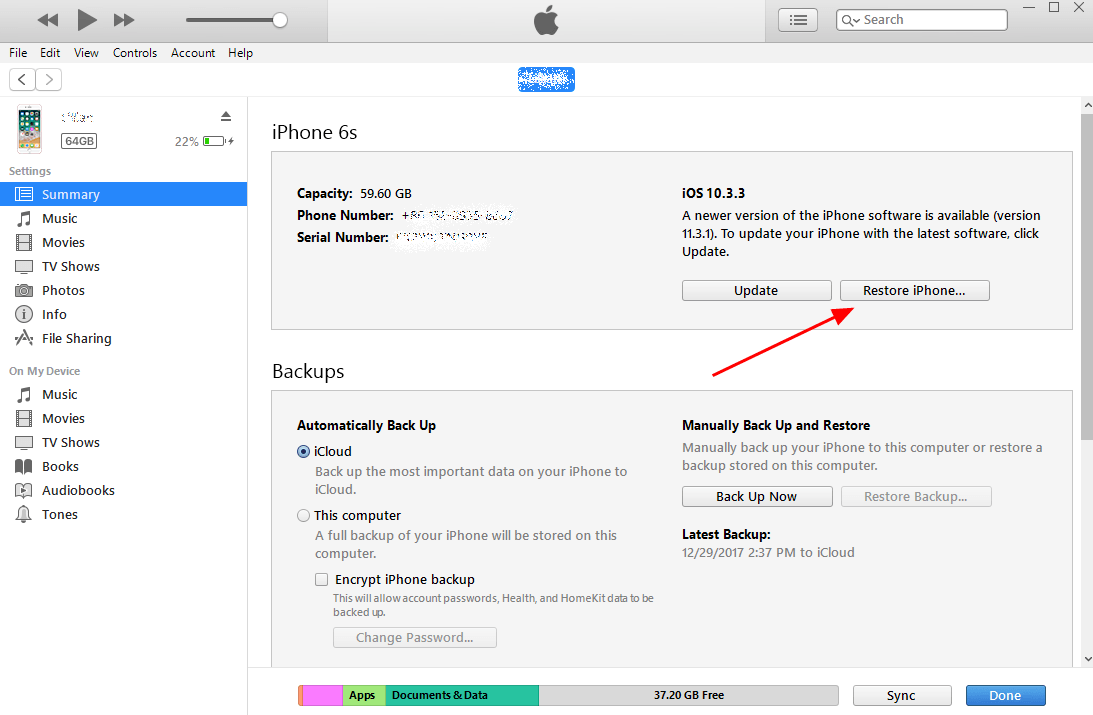Screen dimensions: 1093x715
Task: Click the Latest Backup date text
Action: tap(768, 553)
